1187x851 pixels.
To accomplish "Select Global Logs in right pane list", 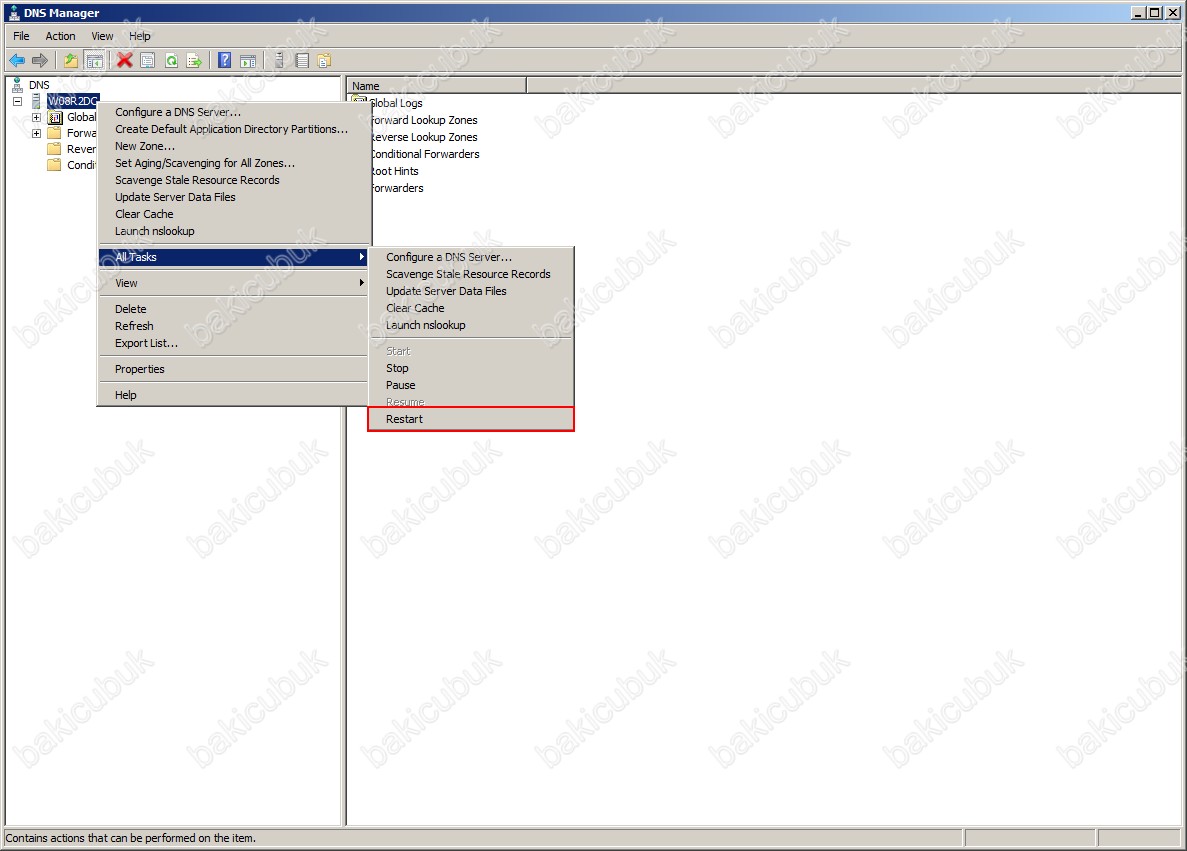I will (x=396, y=103).
